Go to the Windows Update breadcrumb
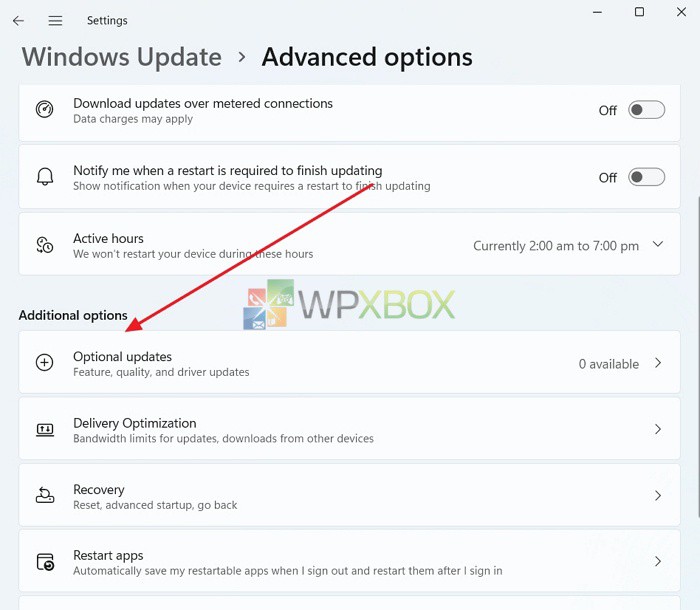The image size is (700, 610). (122, 57)
